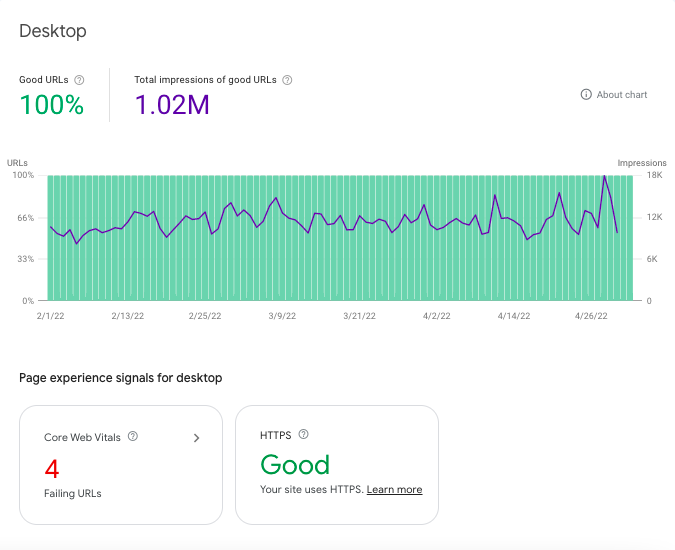Image resolution: width=675 pixels, height=550 pixels.
Task: Open help icon beside Total impressions label
Action: point(287,80)
